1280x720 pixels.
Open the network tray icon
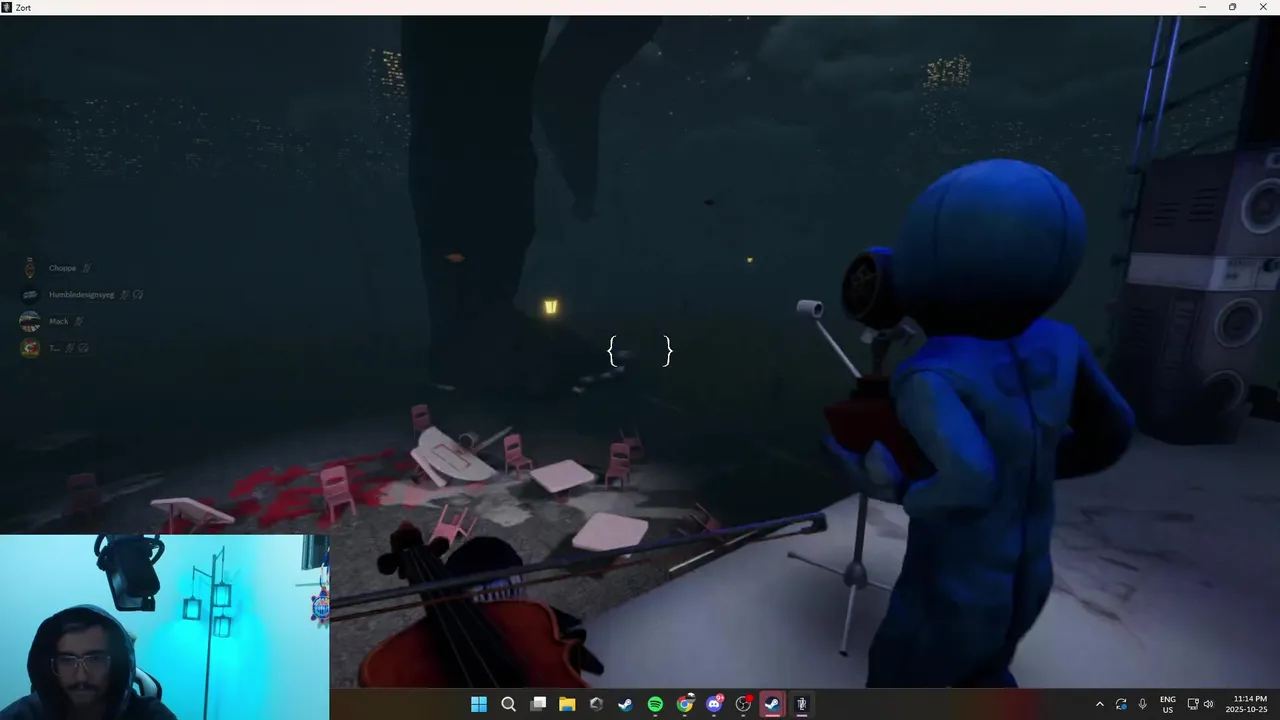1193,704
